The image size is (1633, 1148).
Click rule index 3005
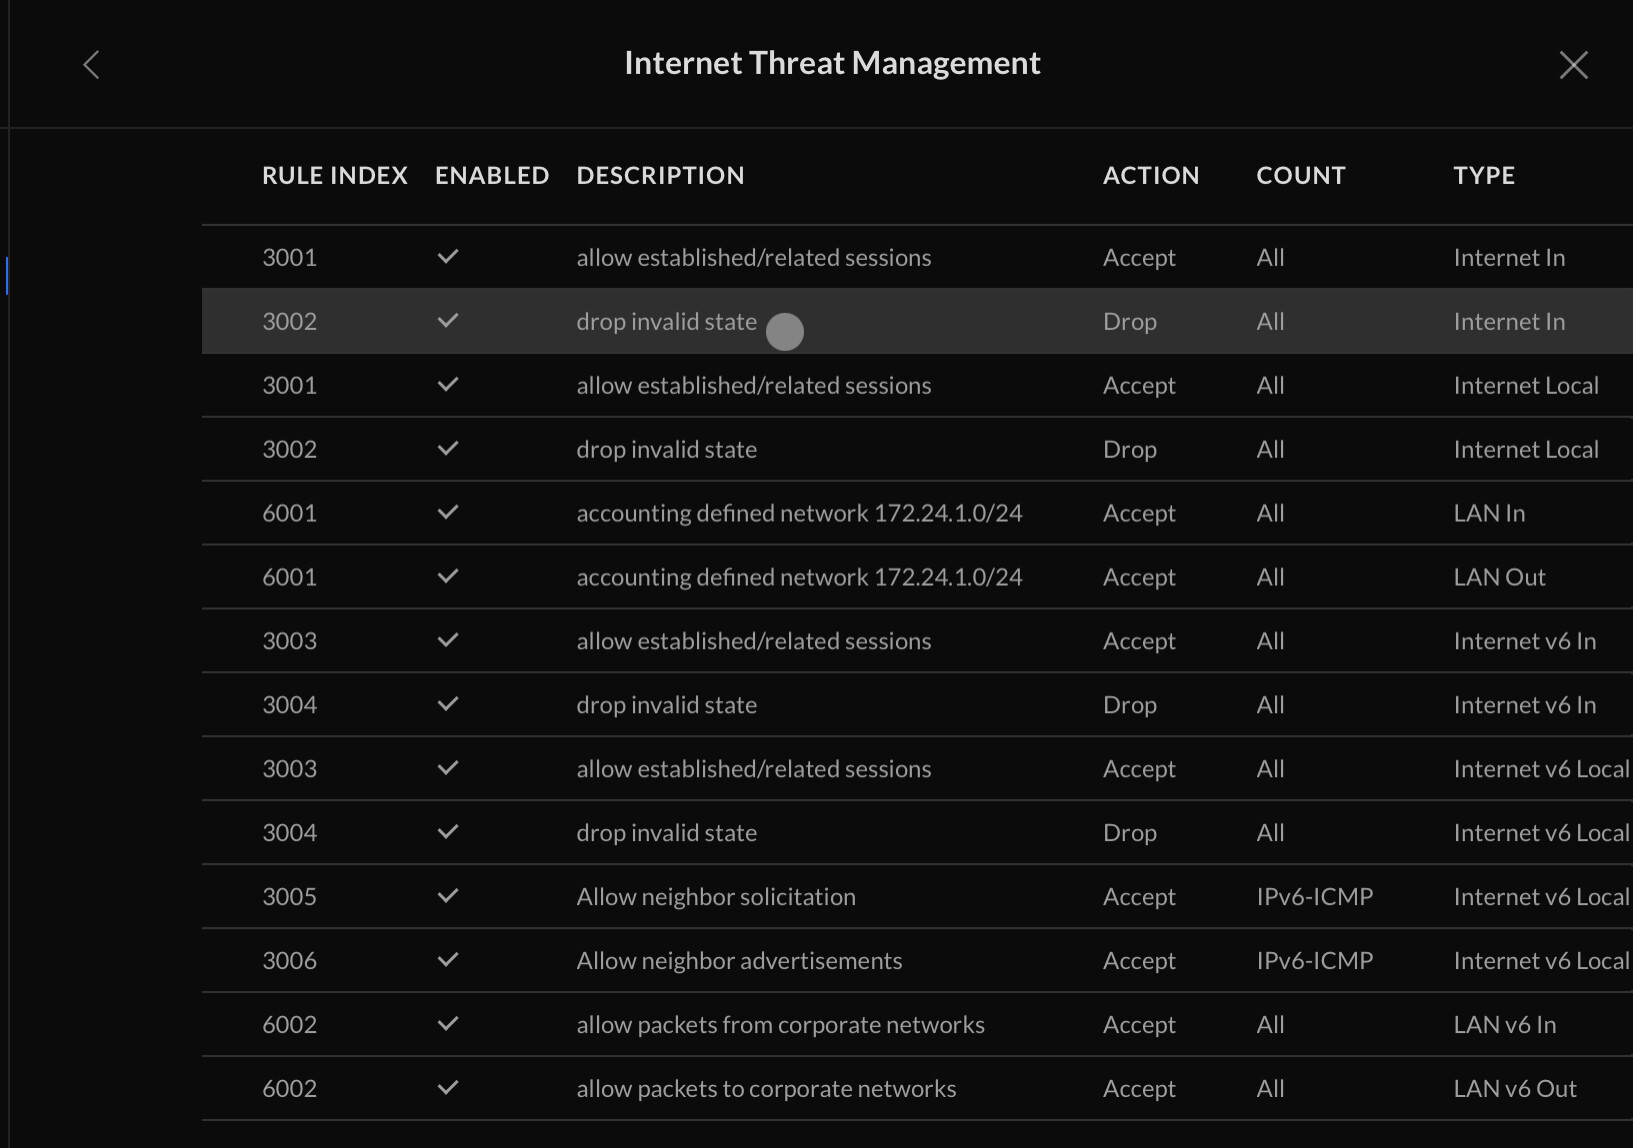(290, 896)
